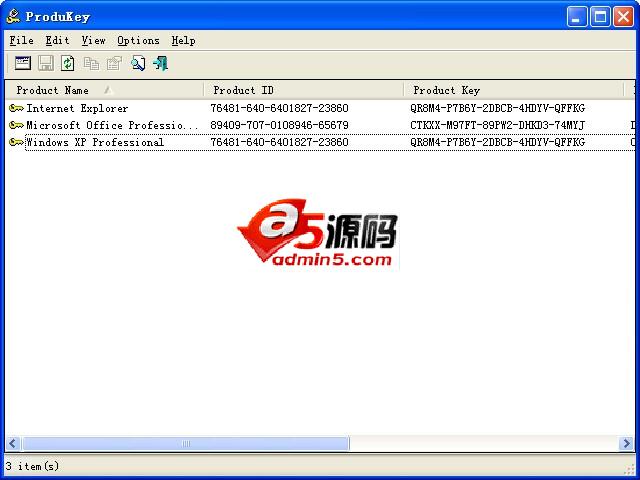This screenshot has height=480, width=640.
Task: Open the Edit menu
Action: tap(57, 40)
